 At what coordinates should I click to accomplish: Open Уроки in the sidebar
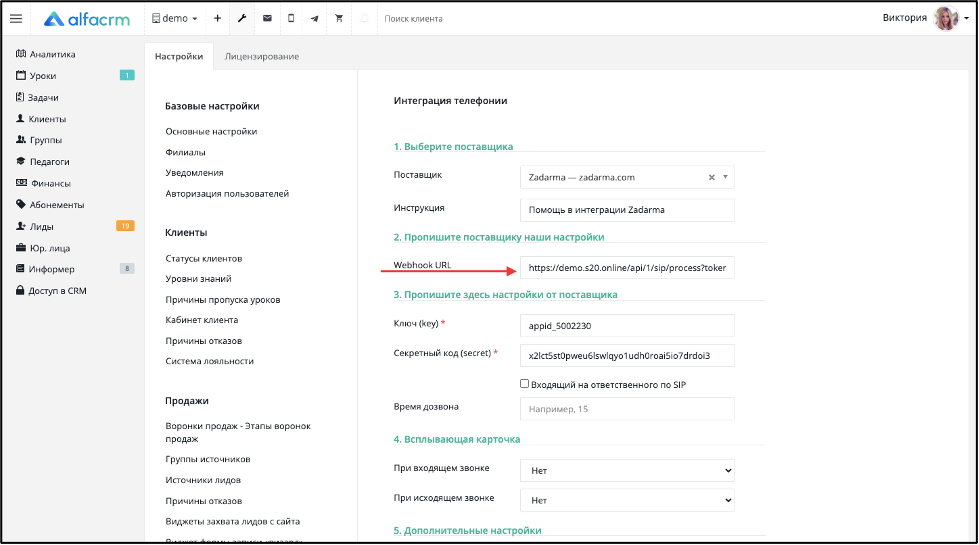tap(36, 76)
